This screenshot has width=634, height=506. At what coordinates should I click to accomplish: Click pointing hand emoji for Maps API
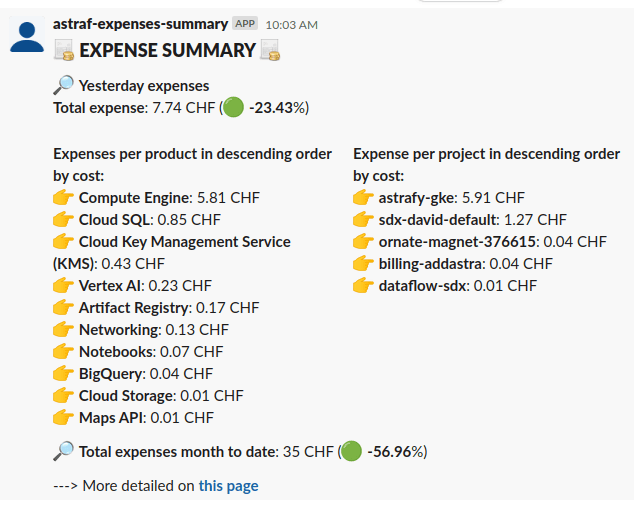(x=63, y=417)
